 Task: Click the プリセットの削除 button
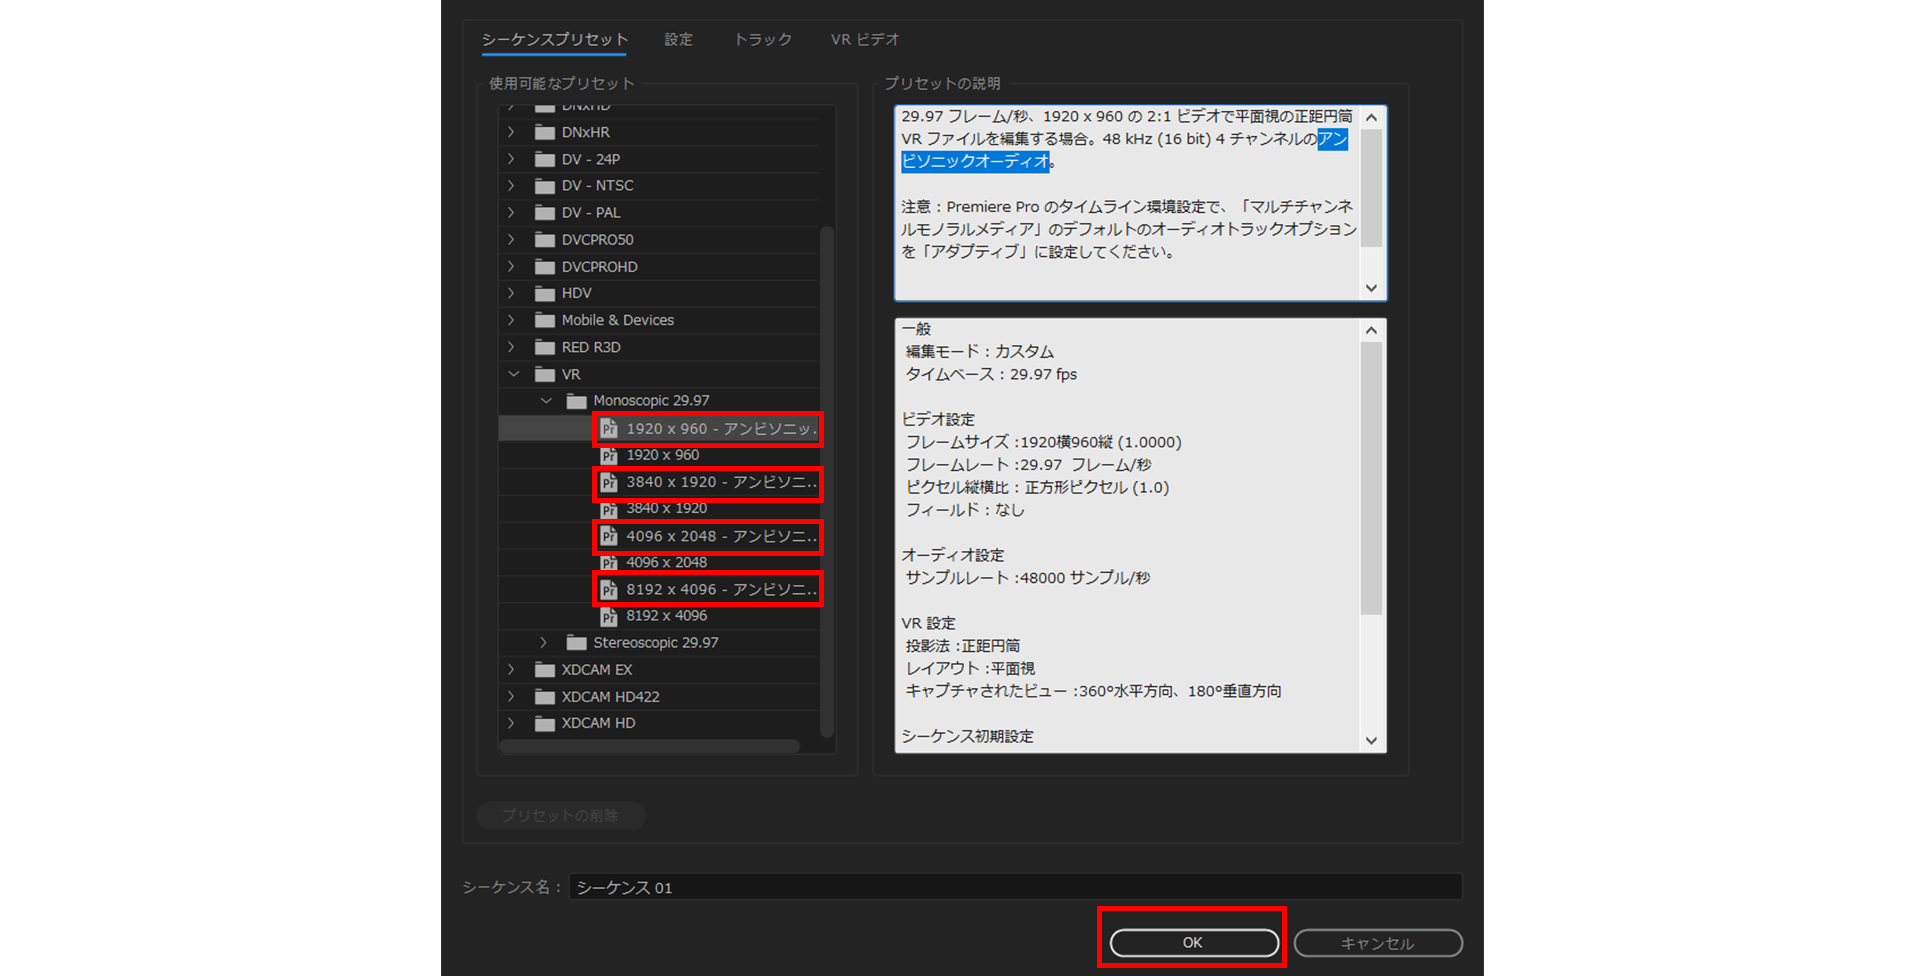(x=561, y=816)
